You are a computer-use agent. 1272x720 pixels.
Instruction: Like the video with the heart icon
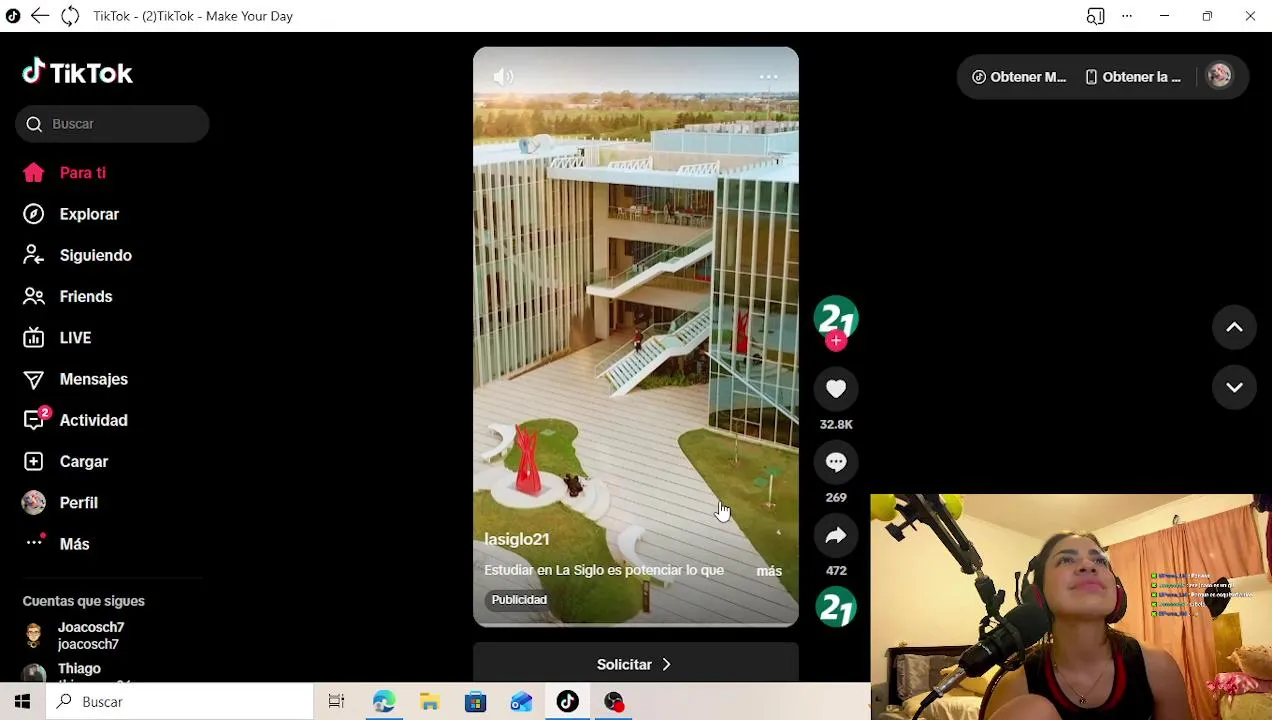(836, 389)
